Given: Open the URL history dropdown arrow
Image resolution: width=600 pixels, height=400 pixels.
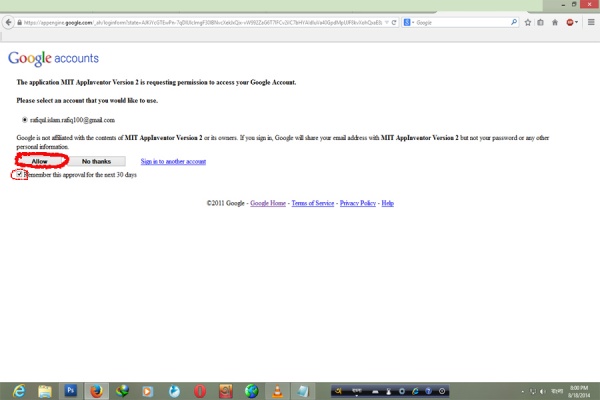Looking at the screenshot, I should pyautogui.click(x=387, y=23).
